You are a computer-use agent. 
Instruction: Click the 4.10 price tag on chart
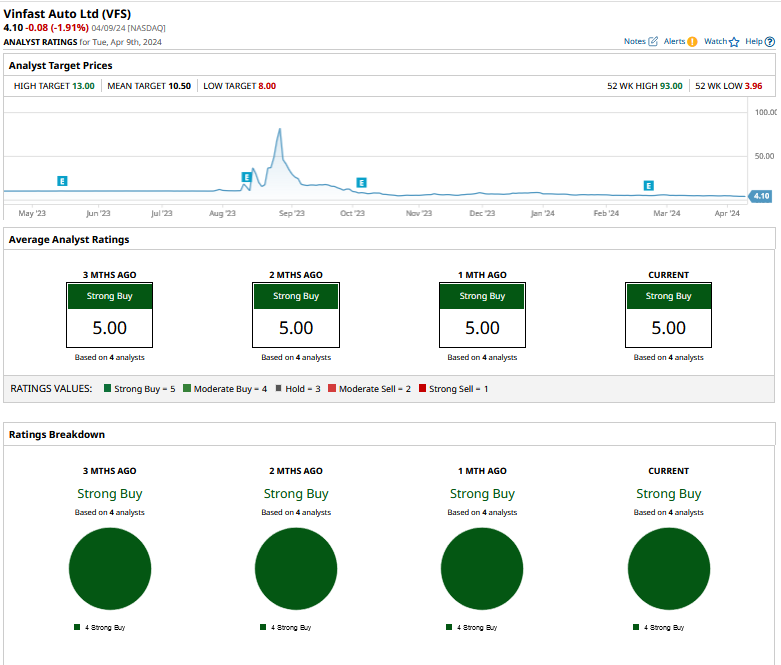click(x=760, y=196)
